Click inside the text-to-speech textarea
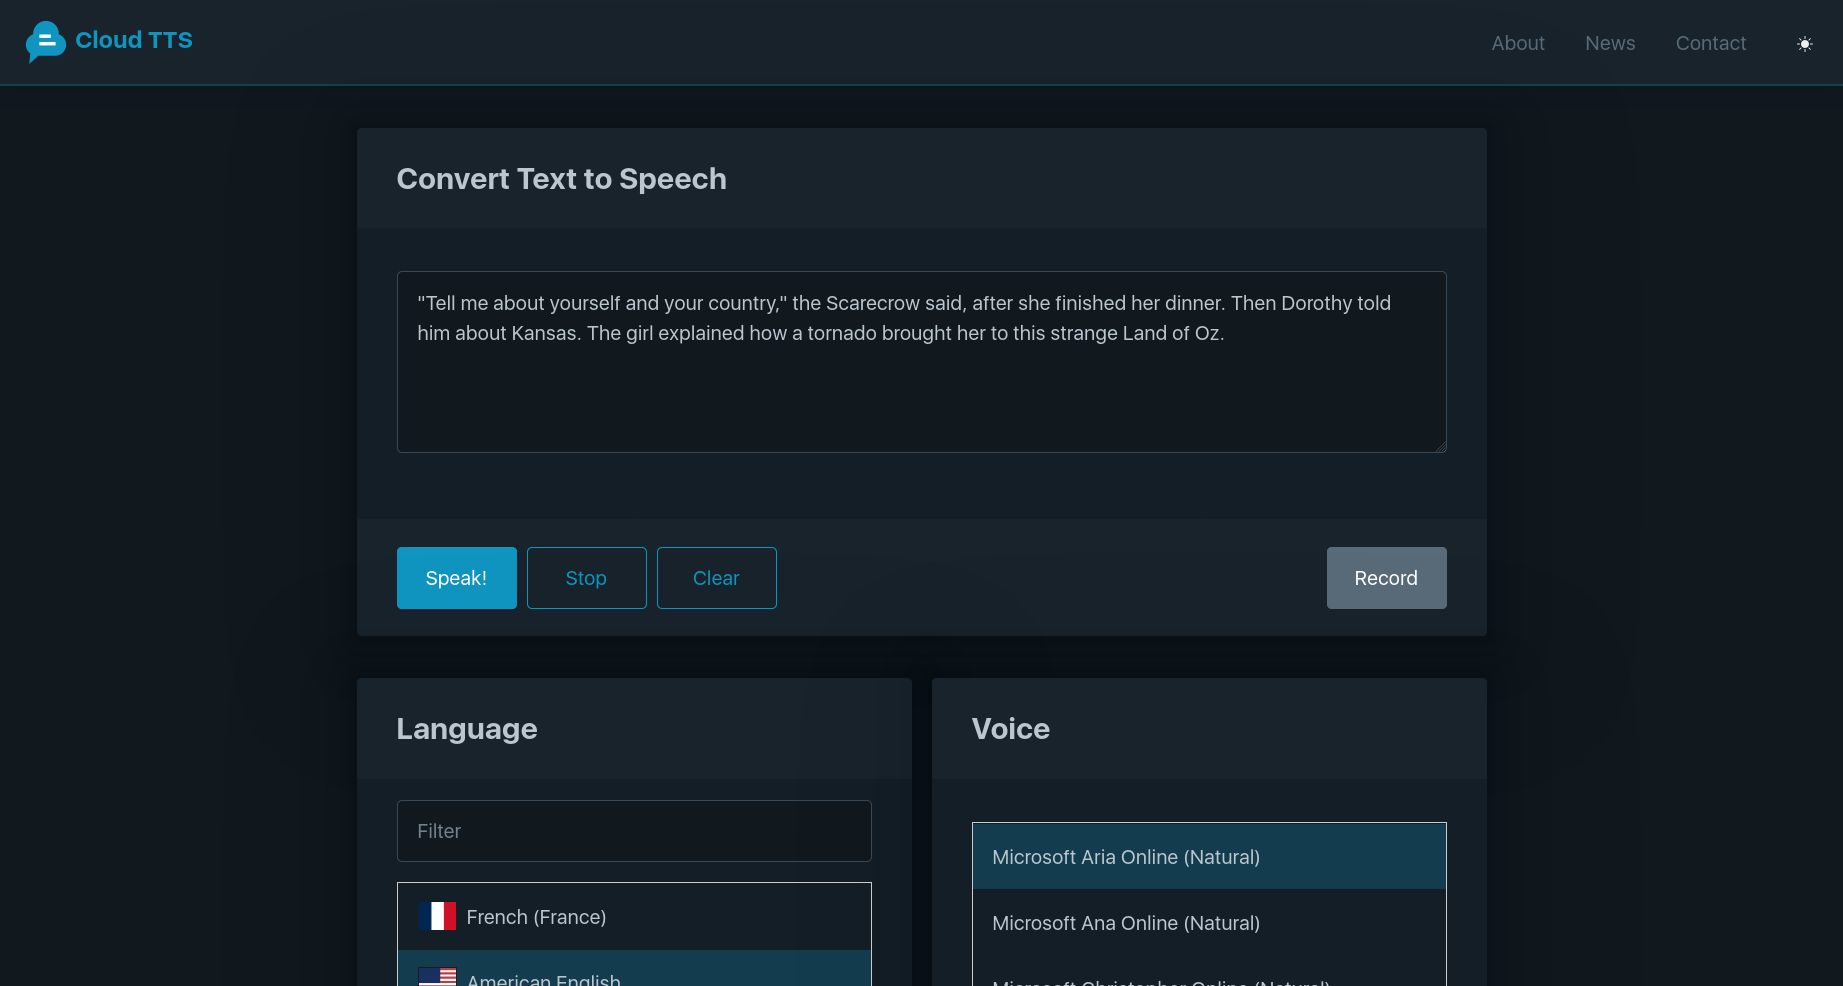Image resolution: width=1843 pixels, height=986 pixels. point(920,362)
